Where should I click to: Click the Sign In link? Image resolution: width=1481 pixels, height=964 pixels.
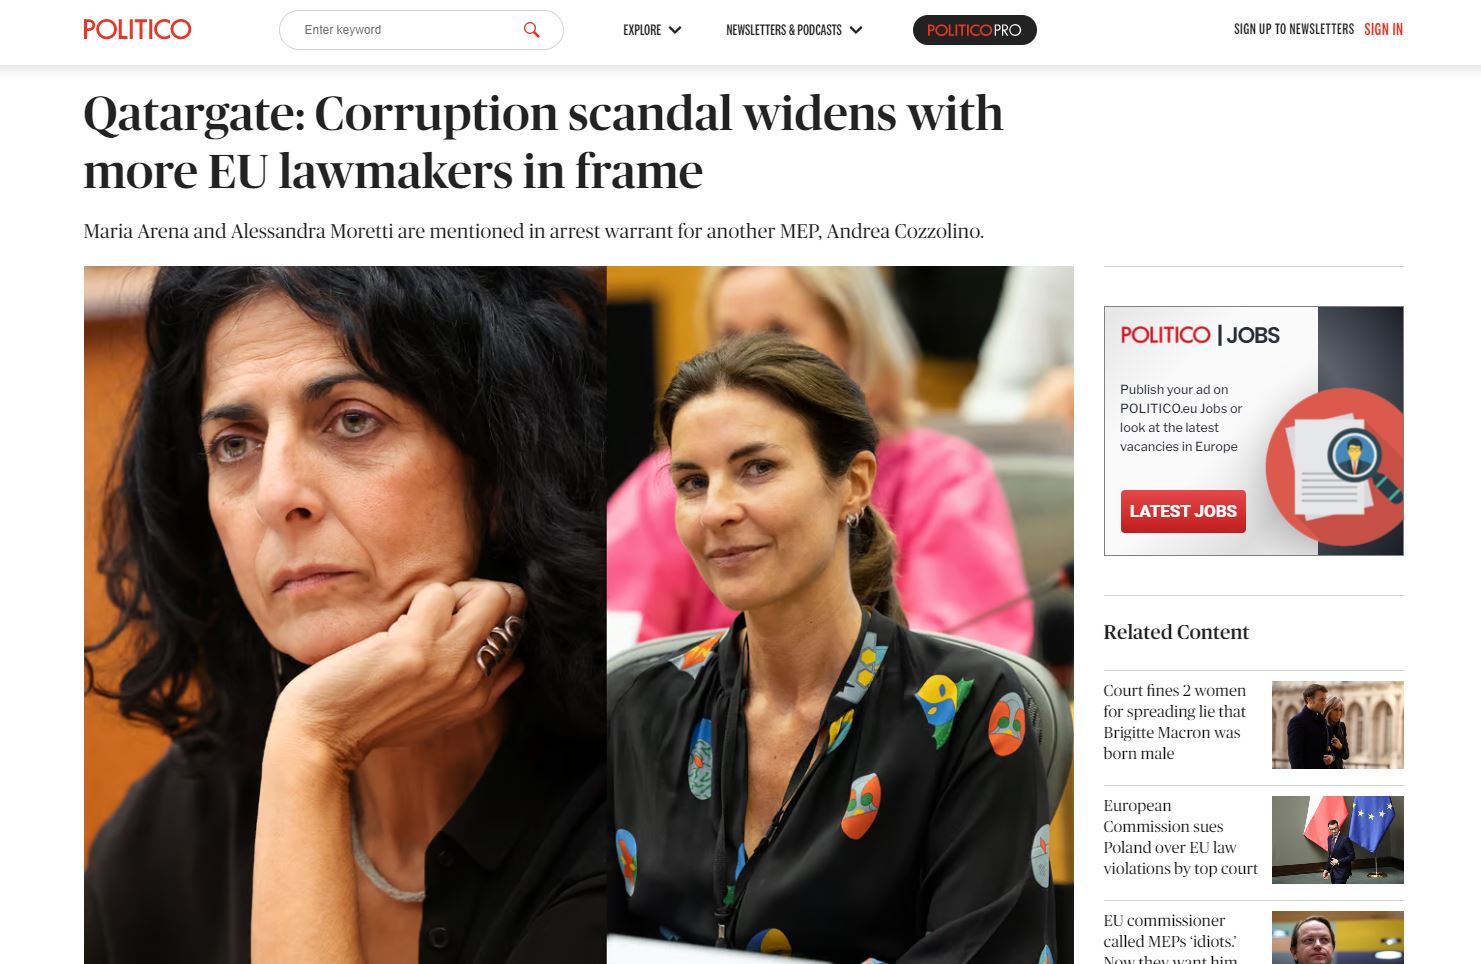pyautogui.click(x=1383, y=29)
